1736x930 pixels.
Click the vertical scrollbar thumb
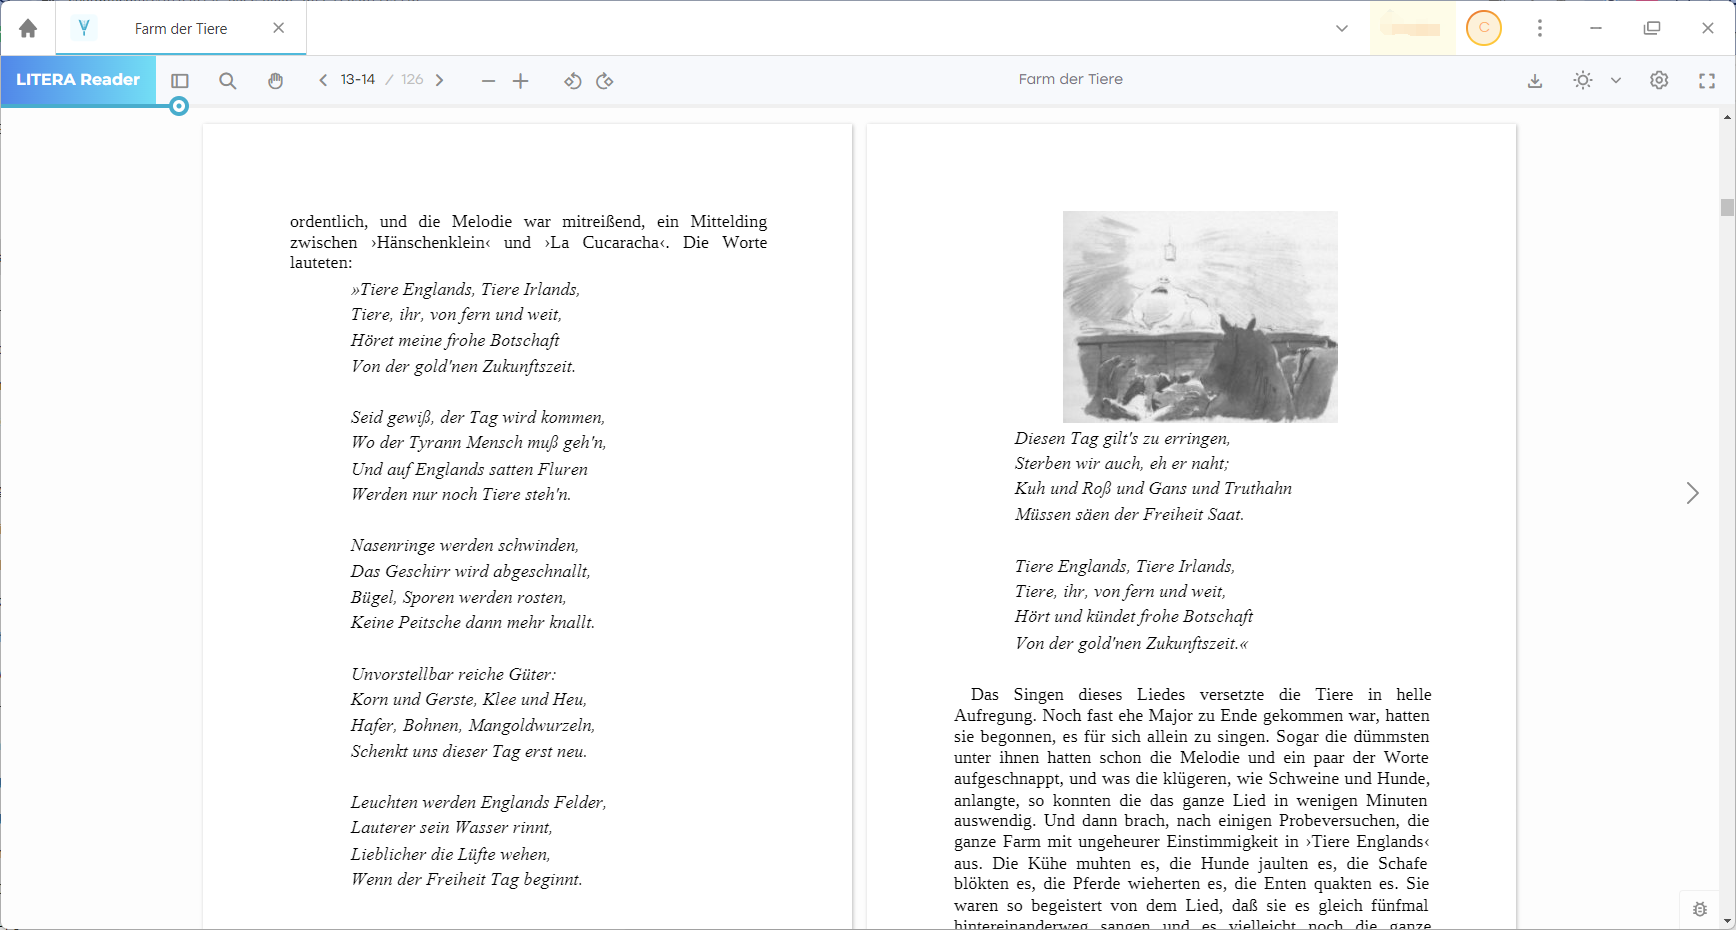tap(1727, 207)
